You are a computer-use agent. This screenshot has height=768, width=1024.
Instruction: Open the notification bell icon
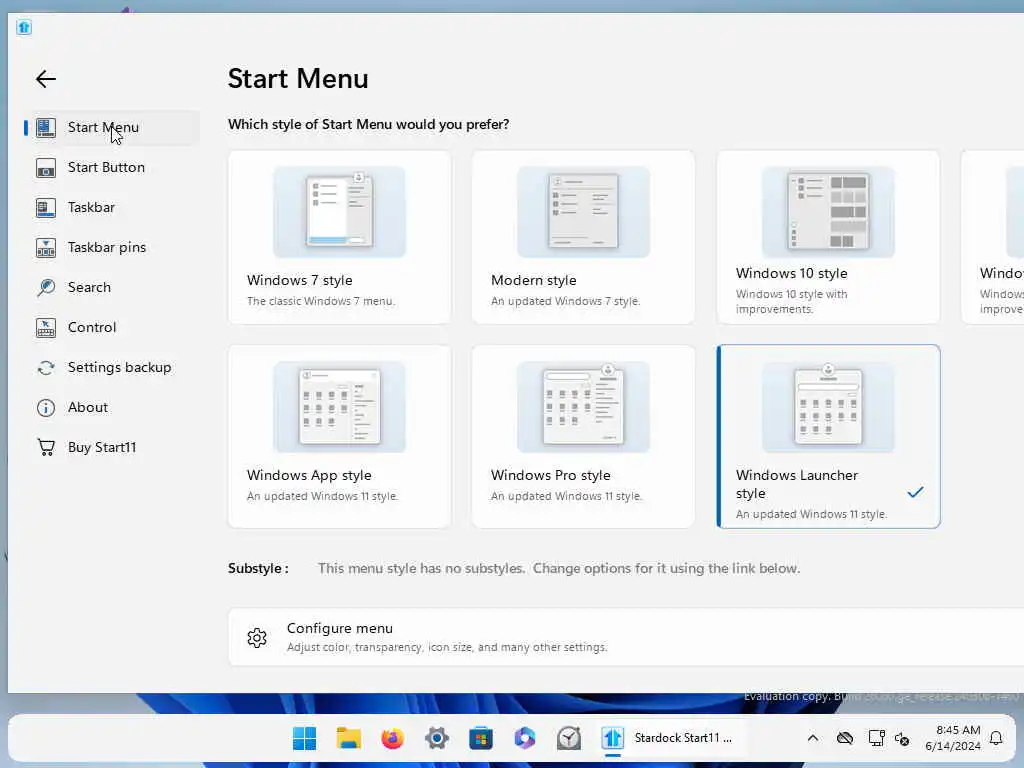tap(996, 738)
